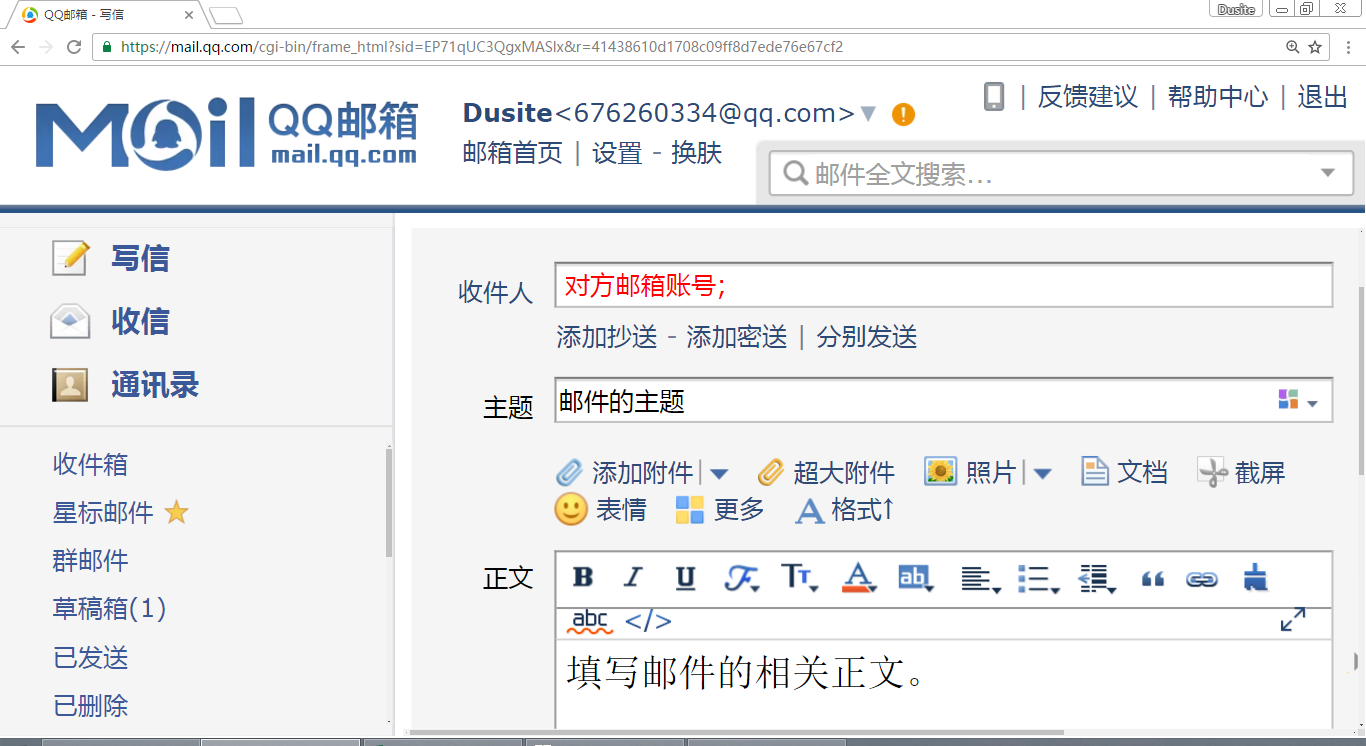Add a document via 文档 icon
1366x746 pixels.
click(1095, 472)
